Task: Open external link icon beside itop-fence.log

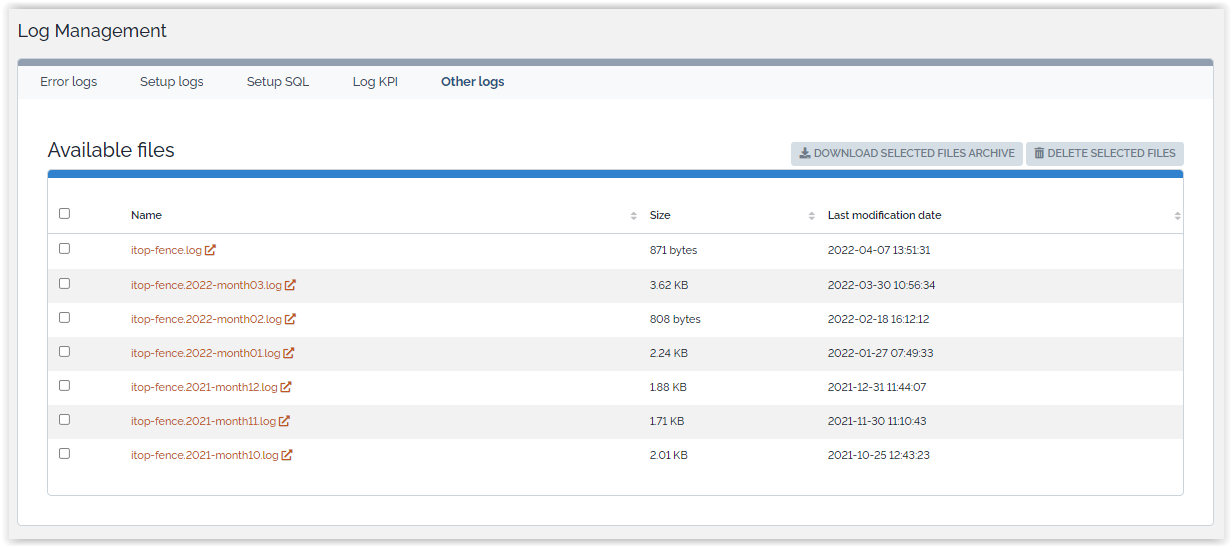Action: (211, 250)
